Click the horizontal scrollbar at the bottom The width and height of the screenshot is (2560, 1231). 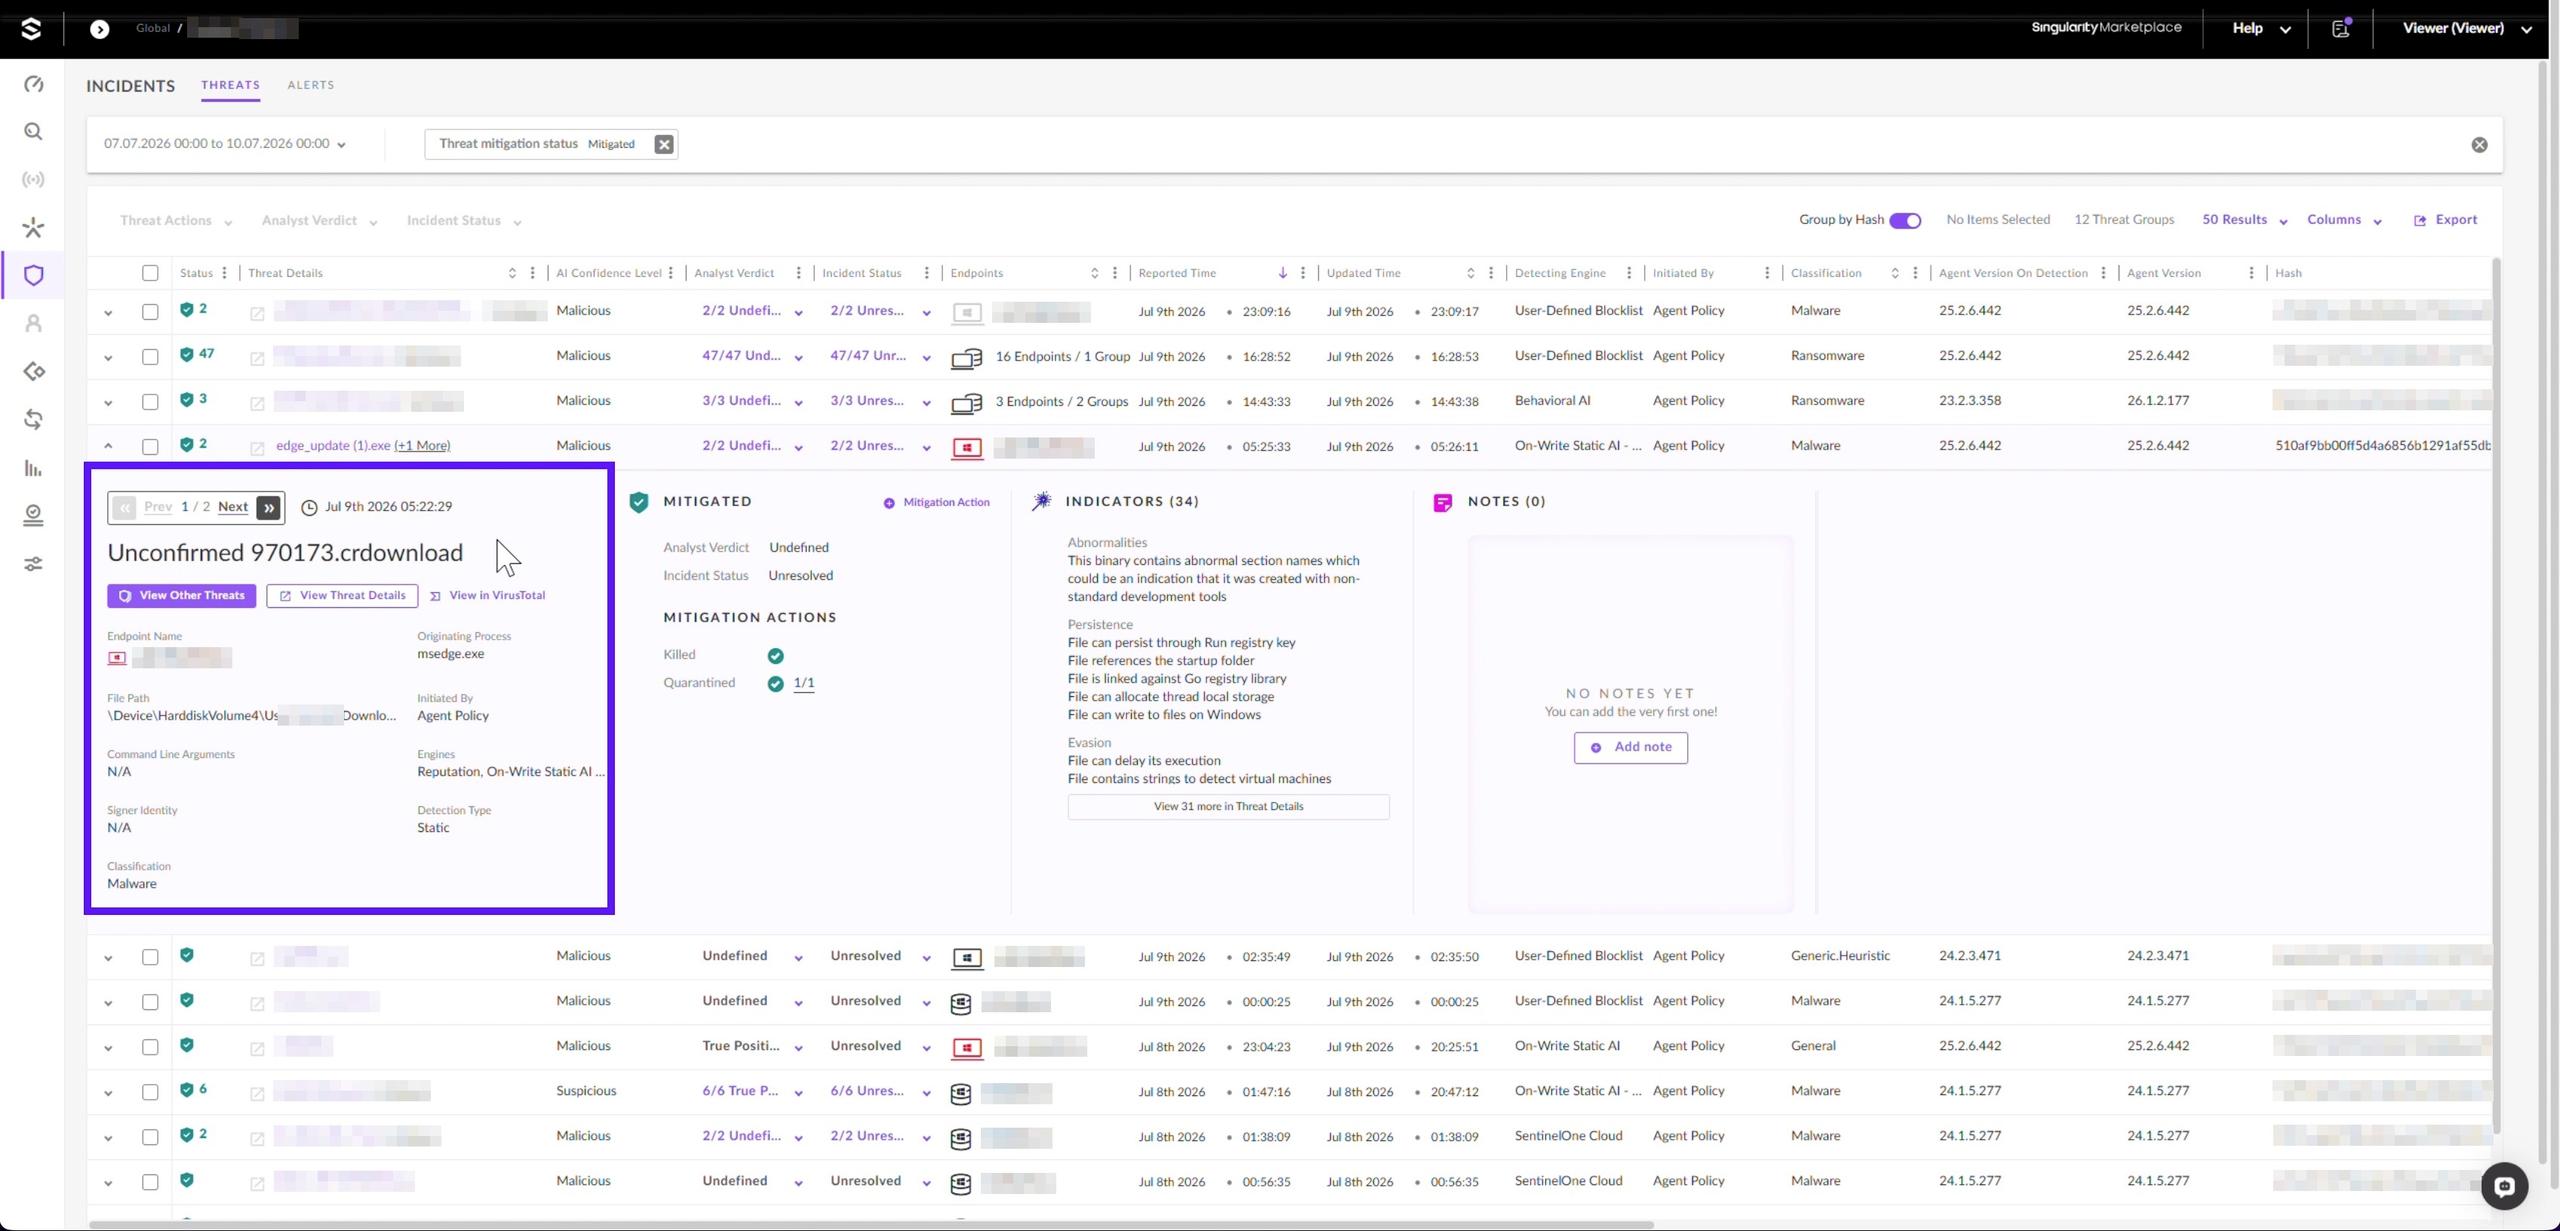point(870,1225)
